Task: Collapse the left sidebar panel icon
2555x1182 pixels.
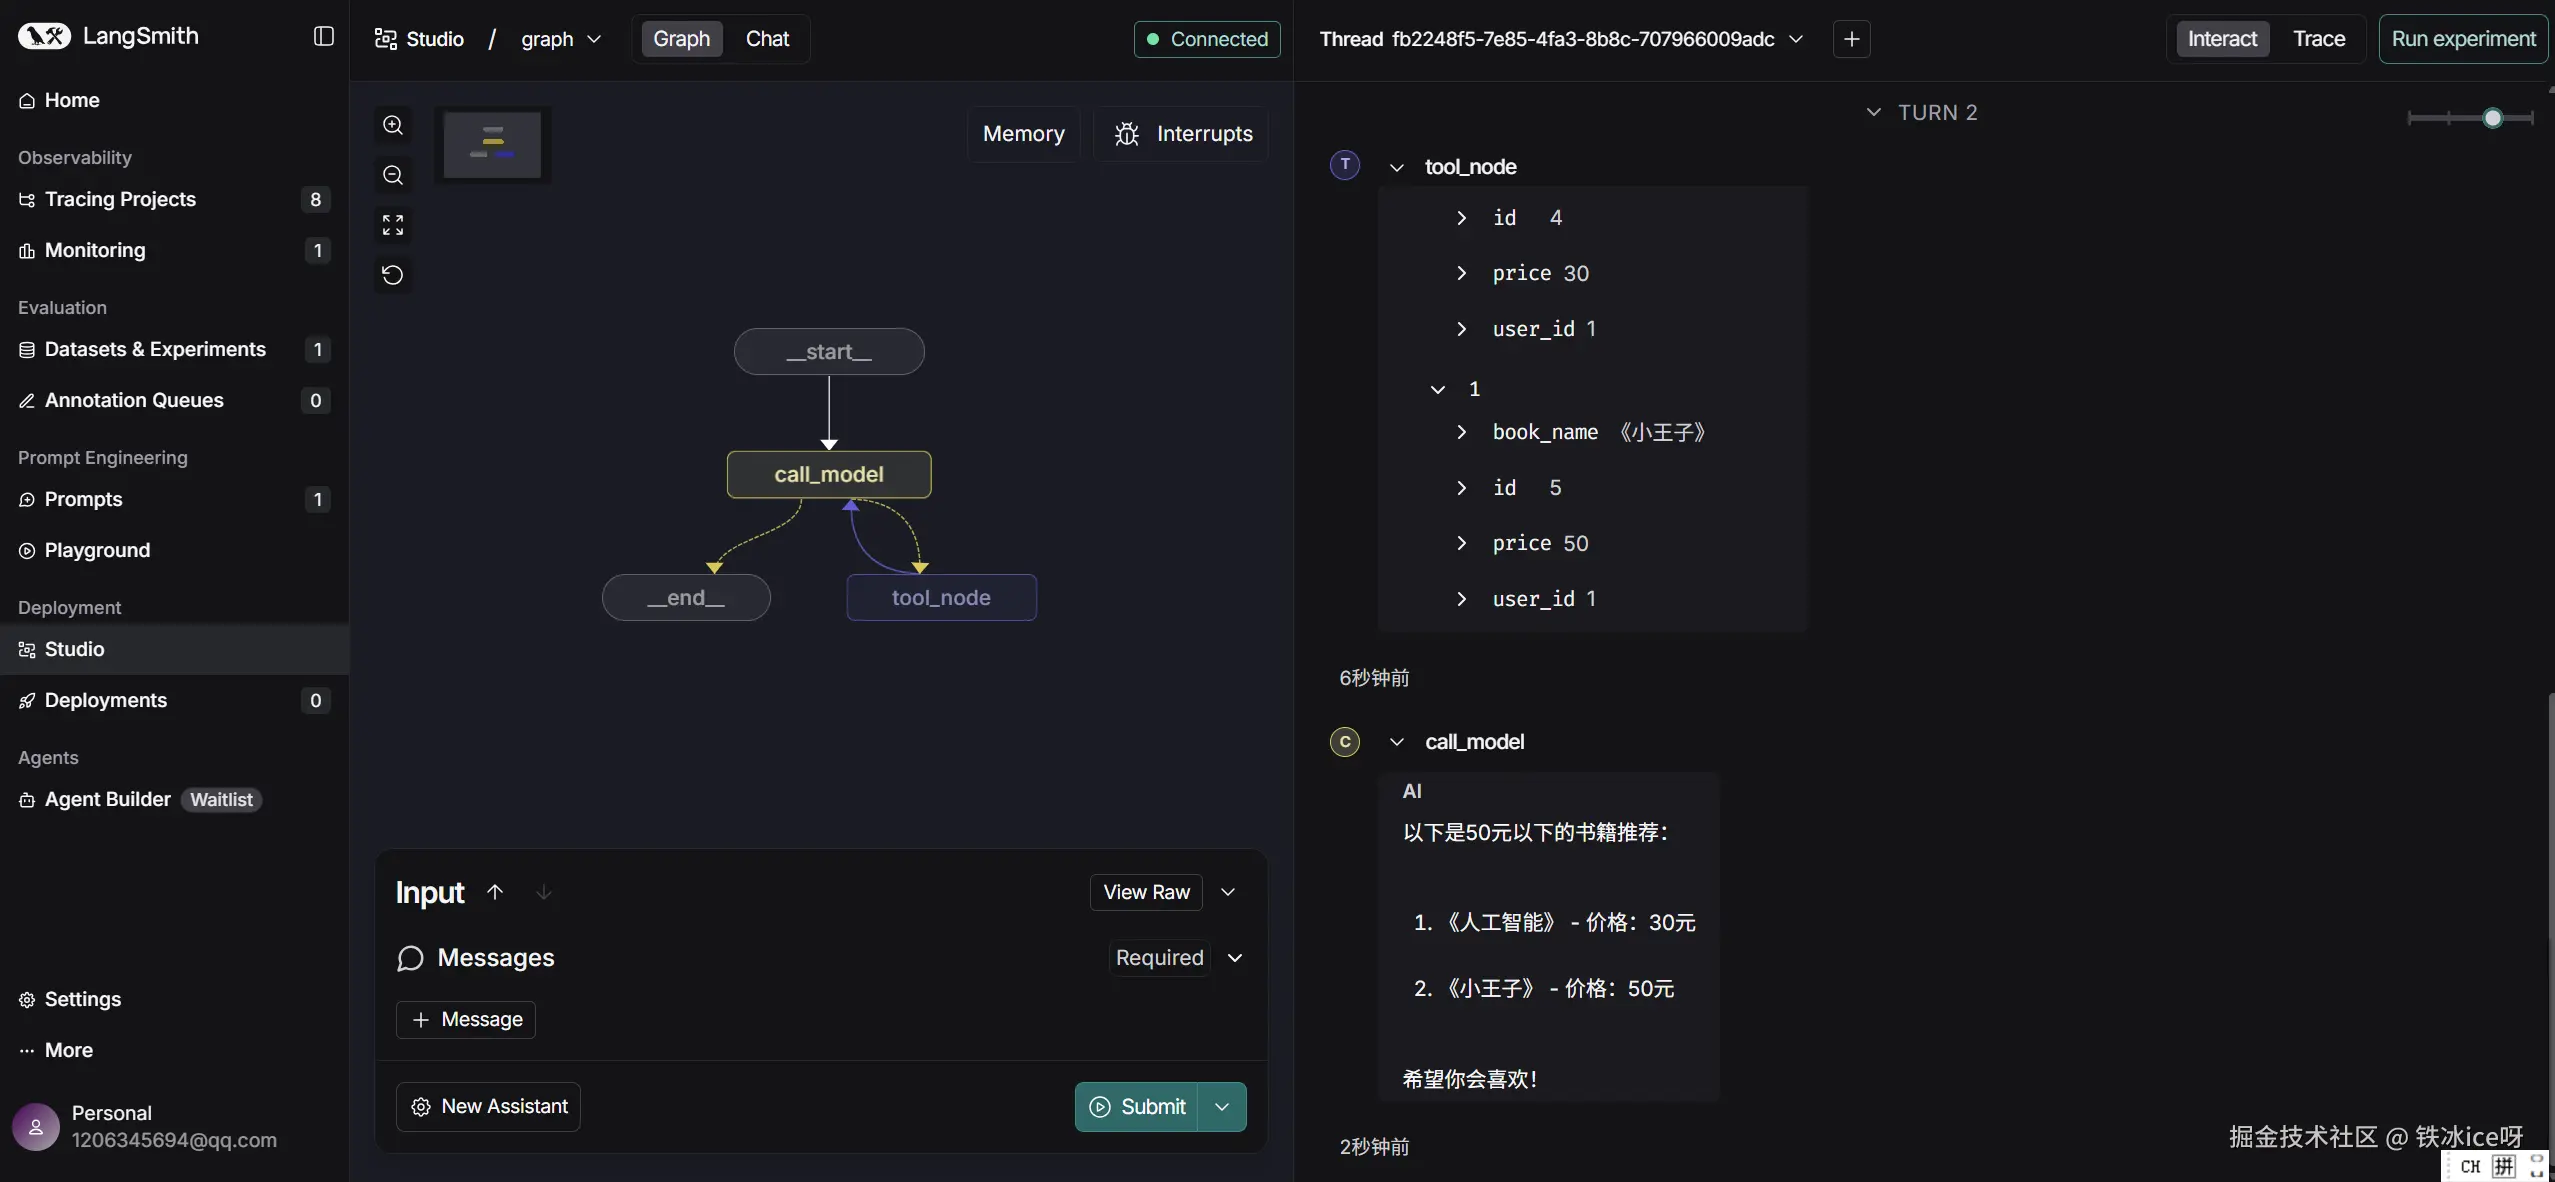Action: [x=323, y=37]
